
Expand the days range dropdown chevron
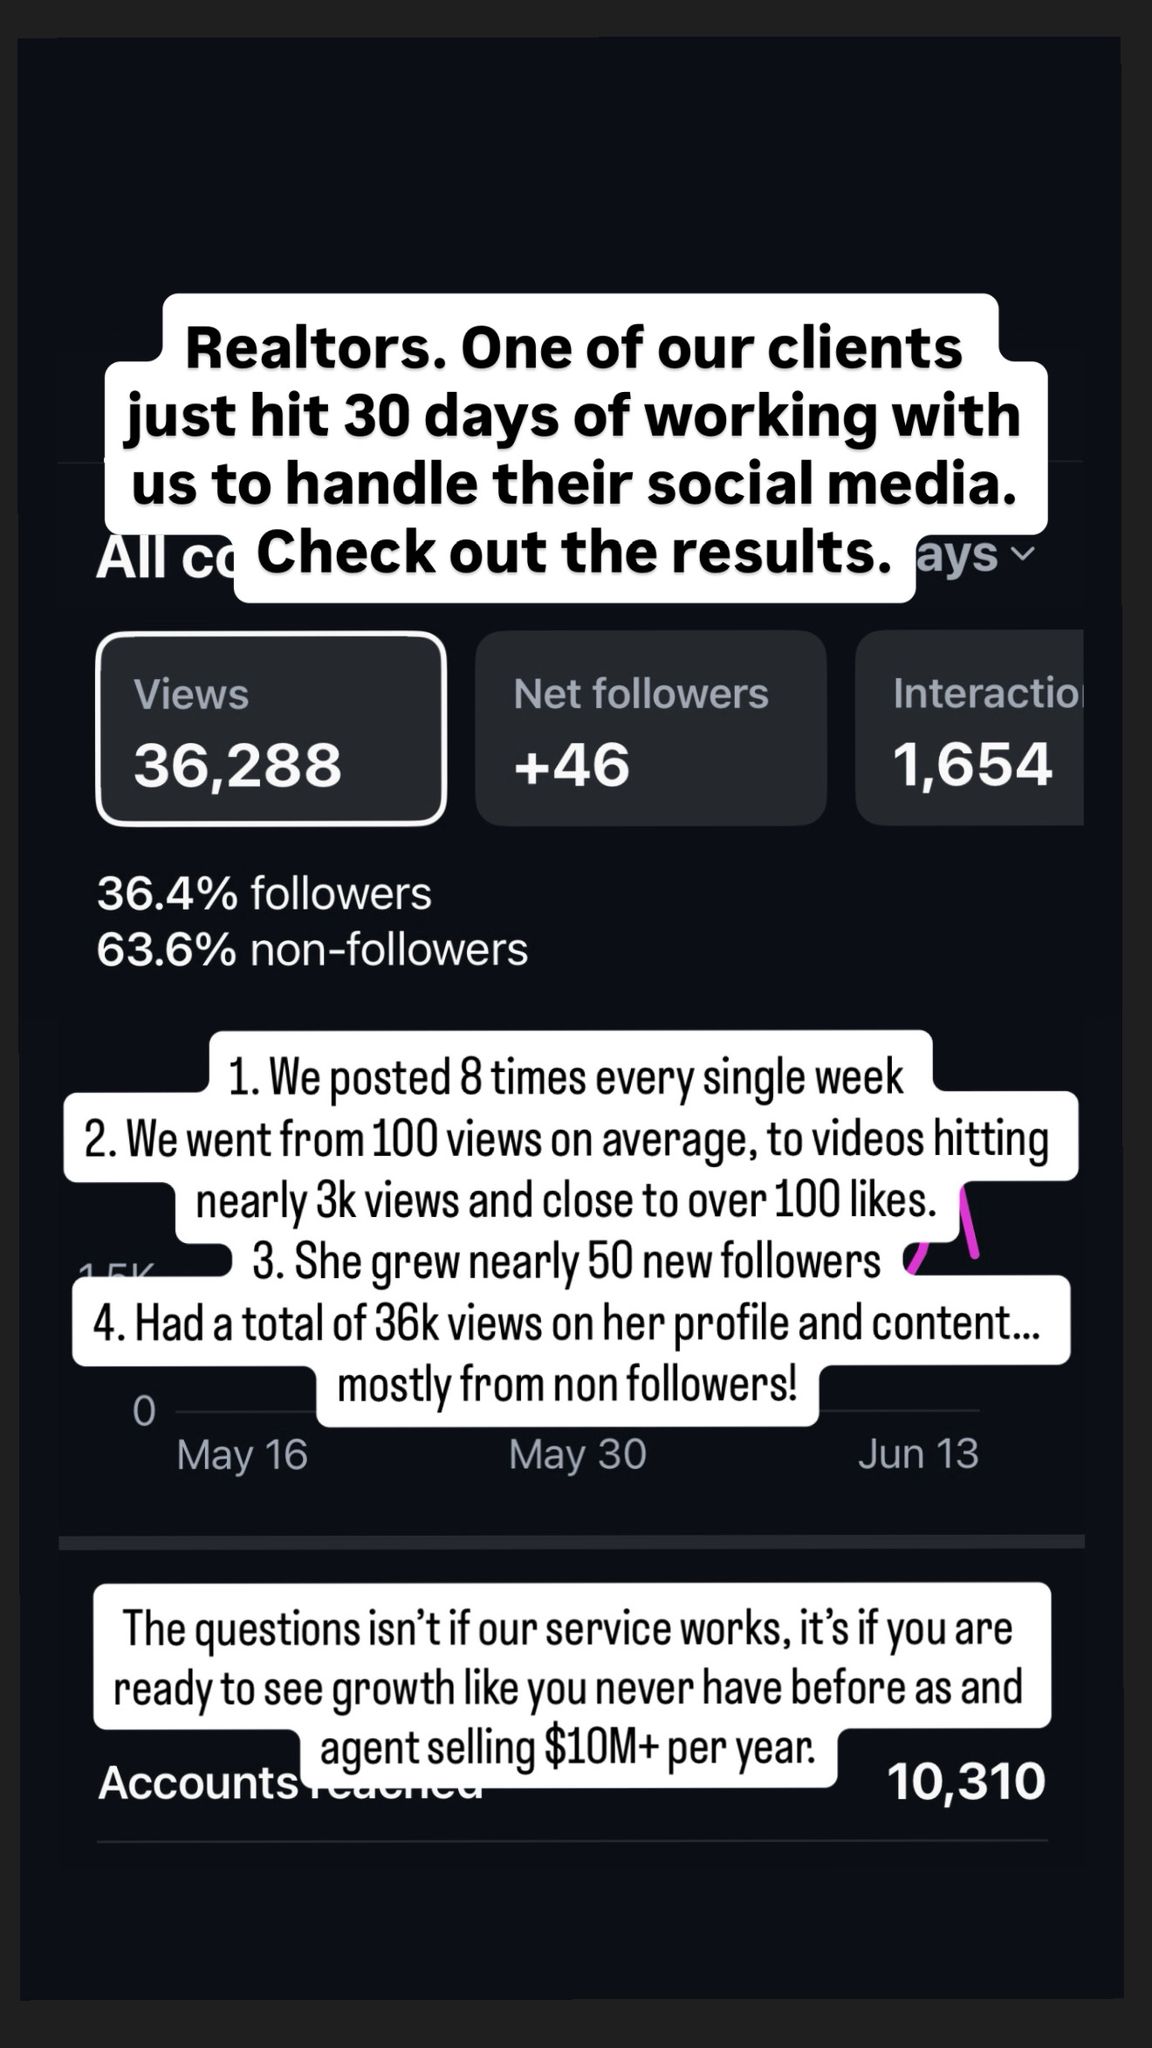[x=1022, y=553]
